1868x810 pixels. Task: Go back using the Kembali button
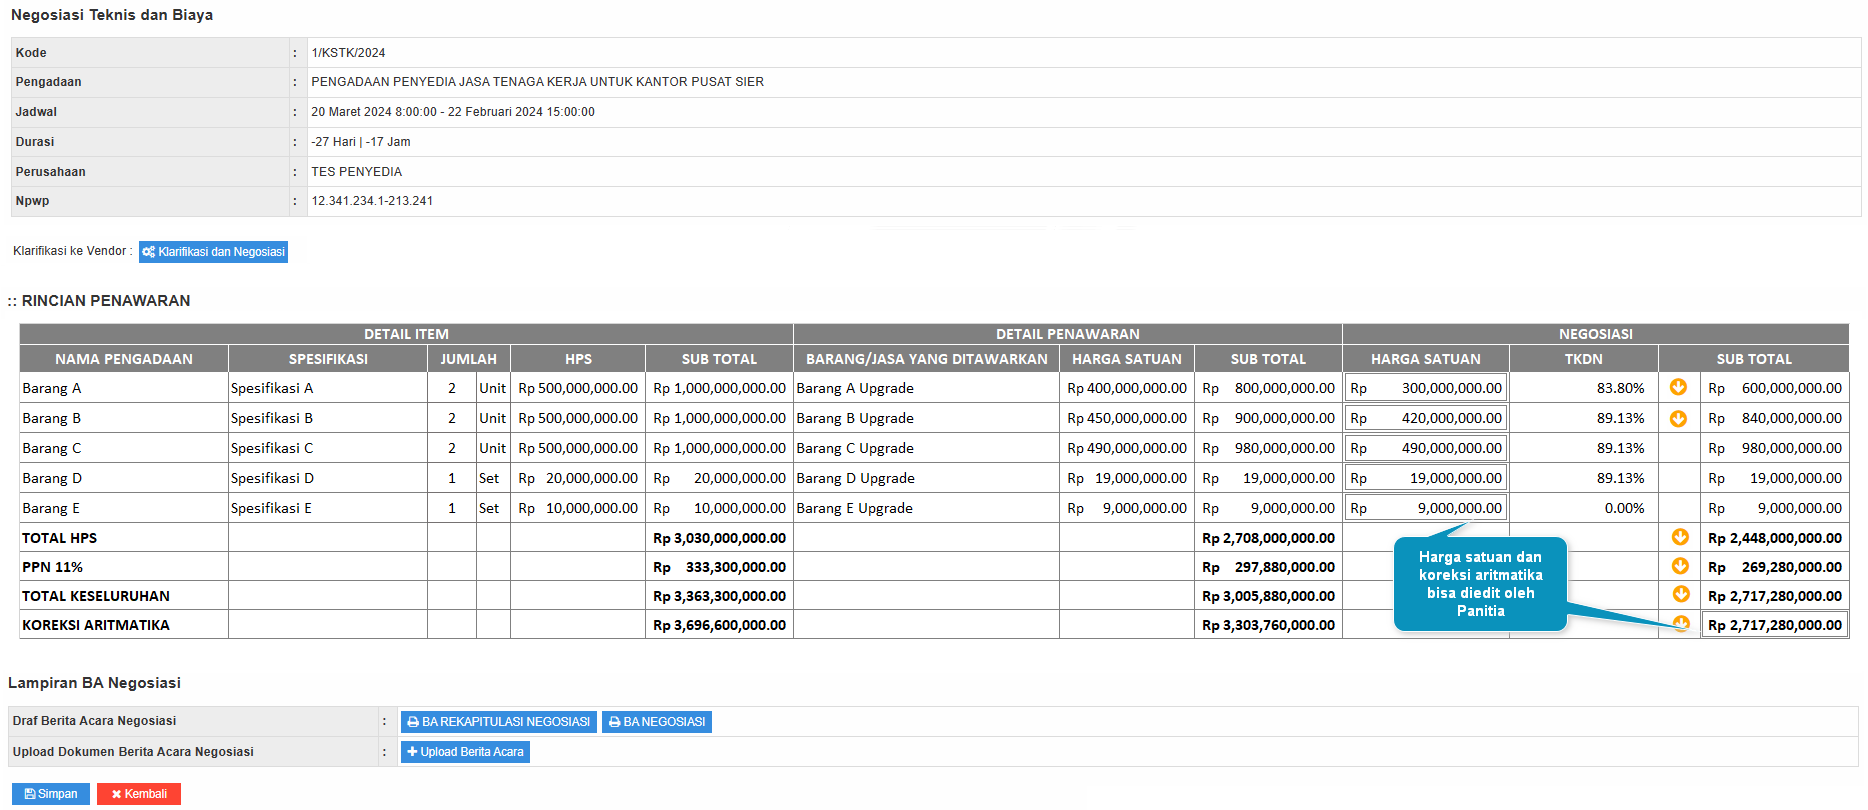tap(139, 794)
